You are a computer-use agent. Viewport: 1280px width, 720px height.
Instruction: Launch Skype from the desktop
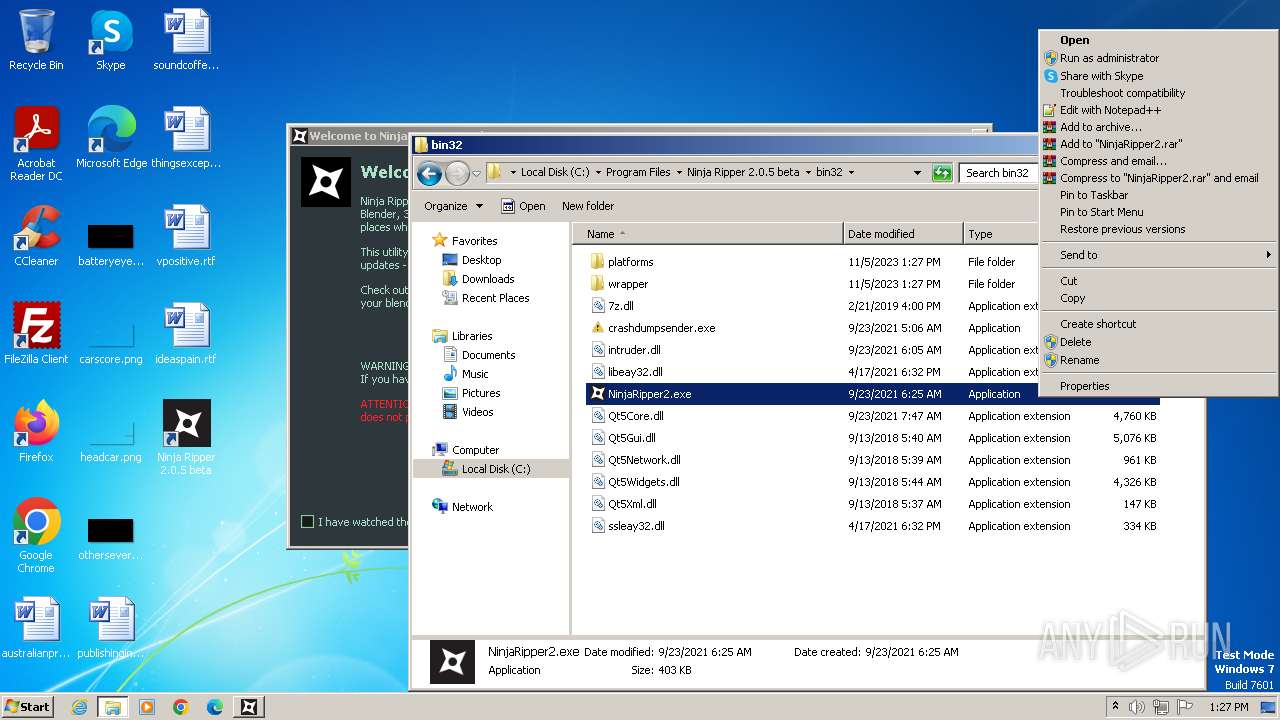click(110, 40)
